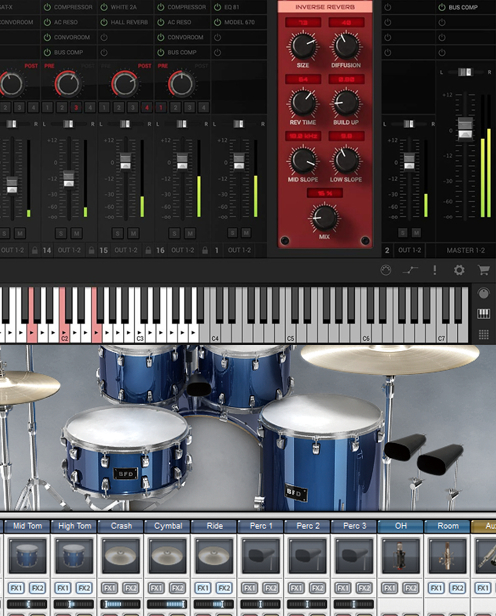Click FX1 under Mid Tom
Image resolution: width=496 pixels, height=616 pixels.
point(16,588)
